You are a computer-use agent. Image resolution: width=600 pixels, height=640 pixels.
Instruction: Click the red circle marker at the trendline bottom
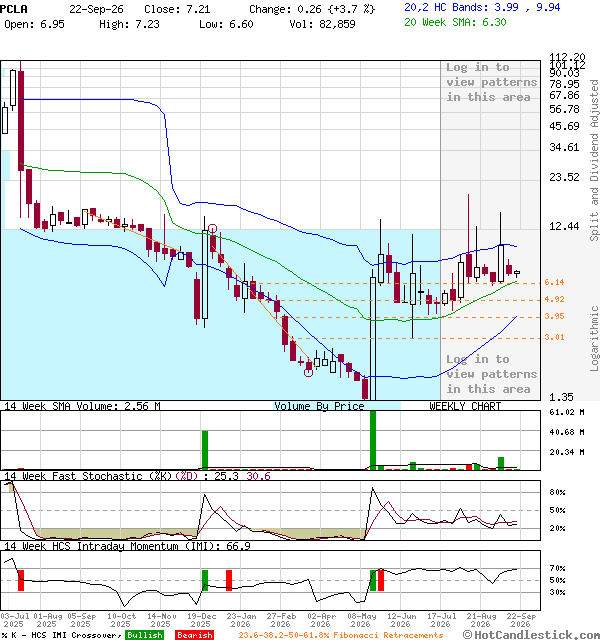tap(309, 372)
